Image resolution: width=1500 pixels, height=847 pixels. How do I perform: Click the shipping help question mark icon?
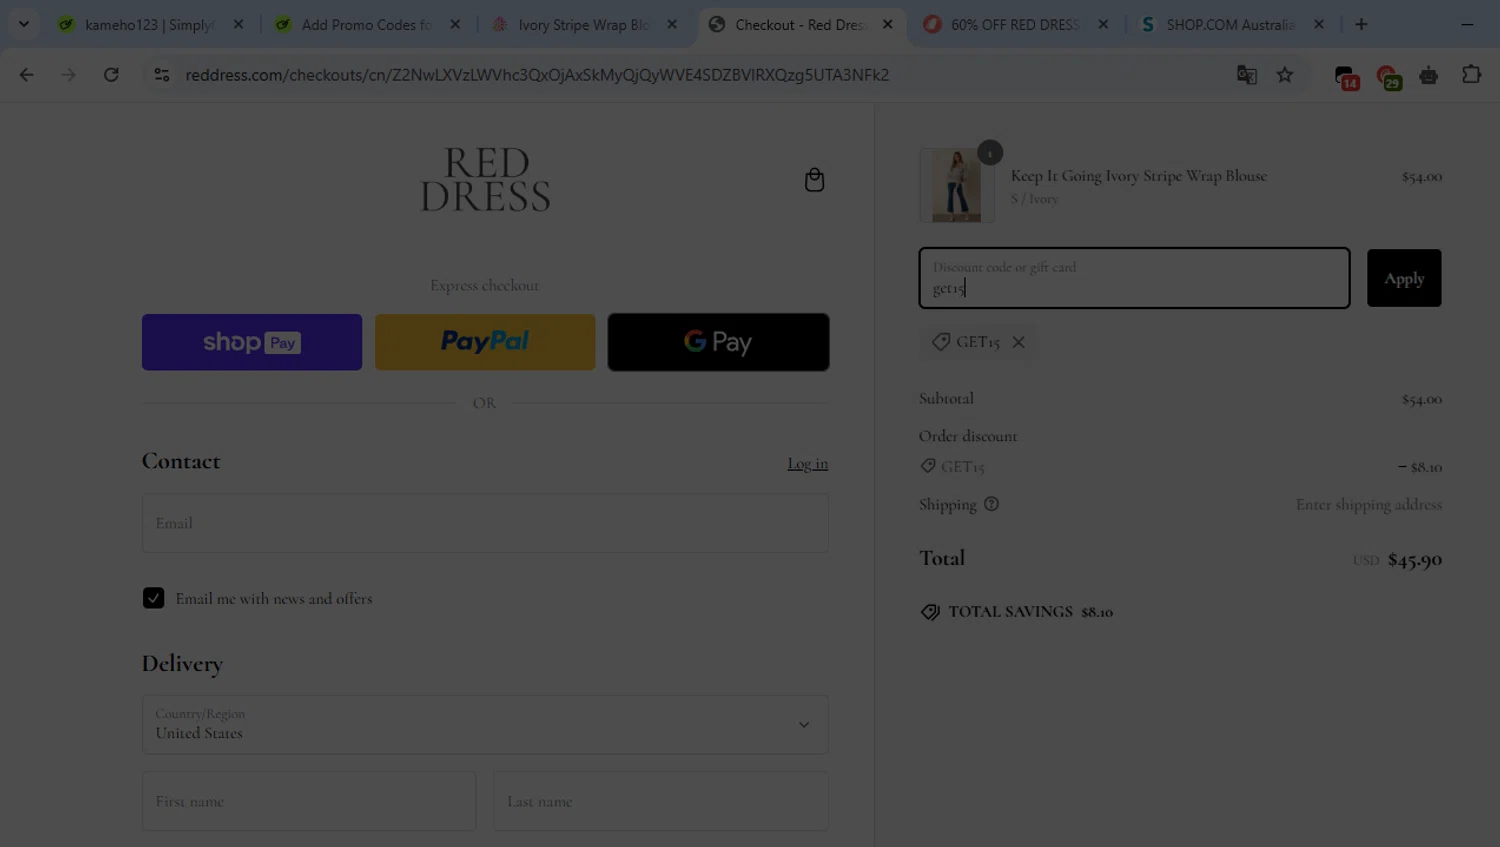tap(991, 504)
